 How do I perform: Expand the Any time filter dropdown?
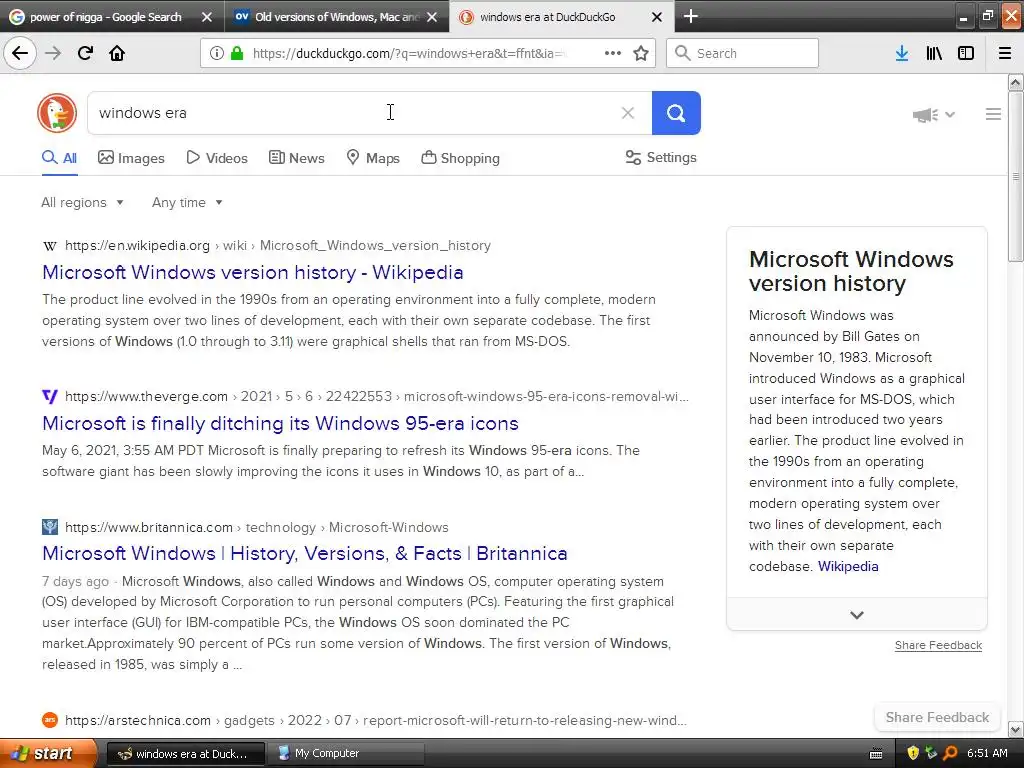[187, 202]
